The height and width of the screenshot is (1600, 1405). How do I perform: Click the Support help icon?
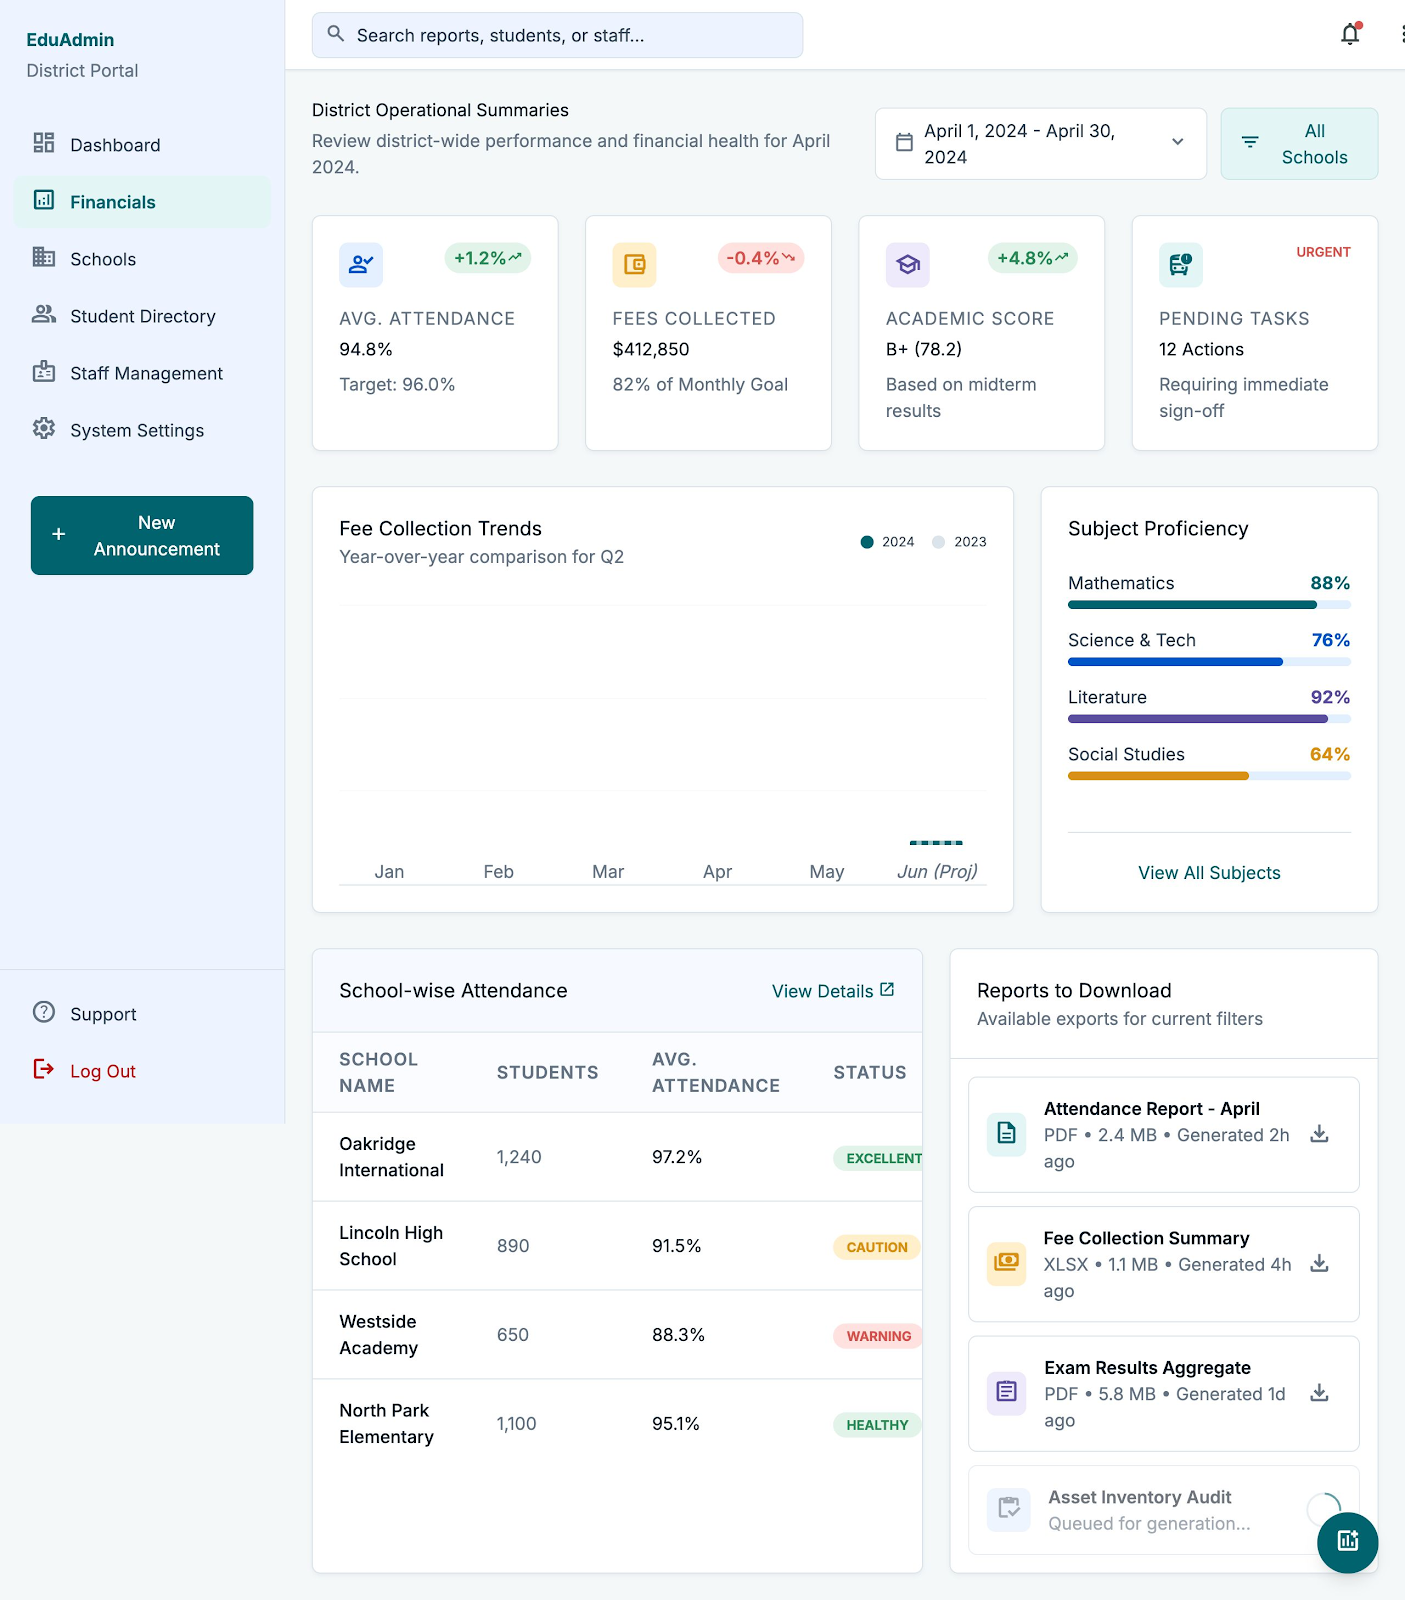pos(44,1012)
